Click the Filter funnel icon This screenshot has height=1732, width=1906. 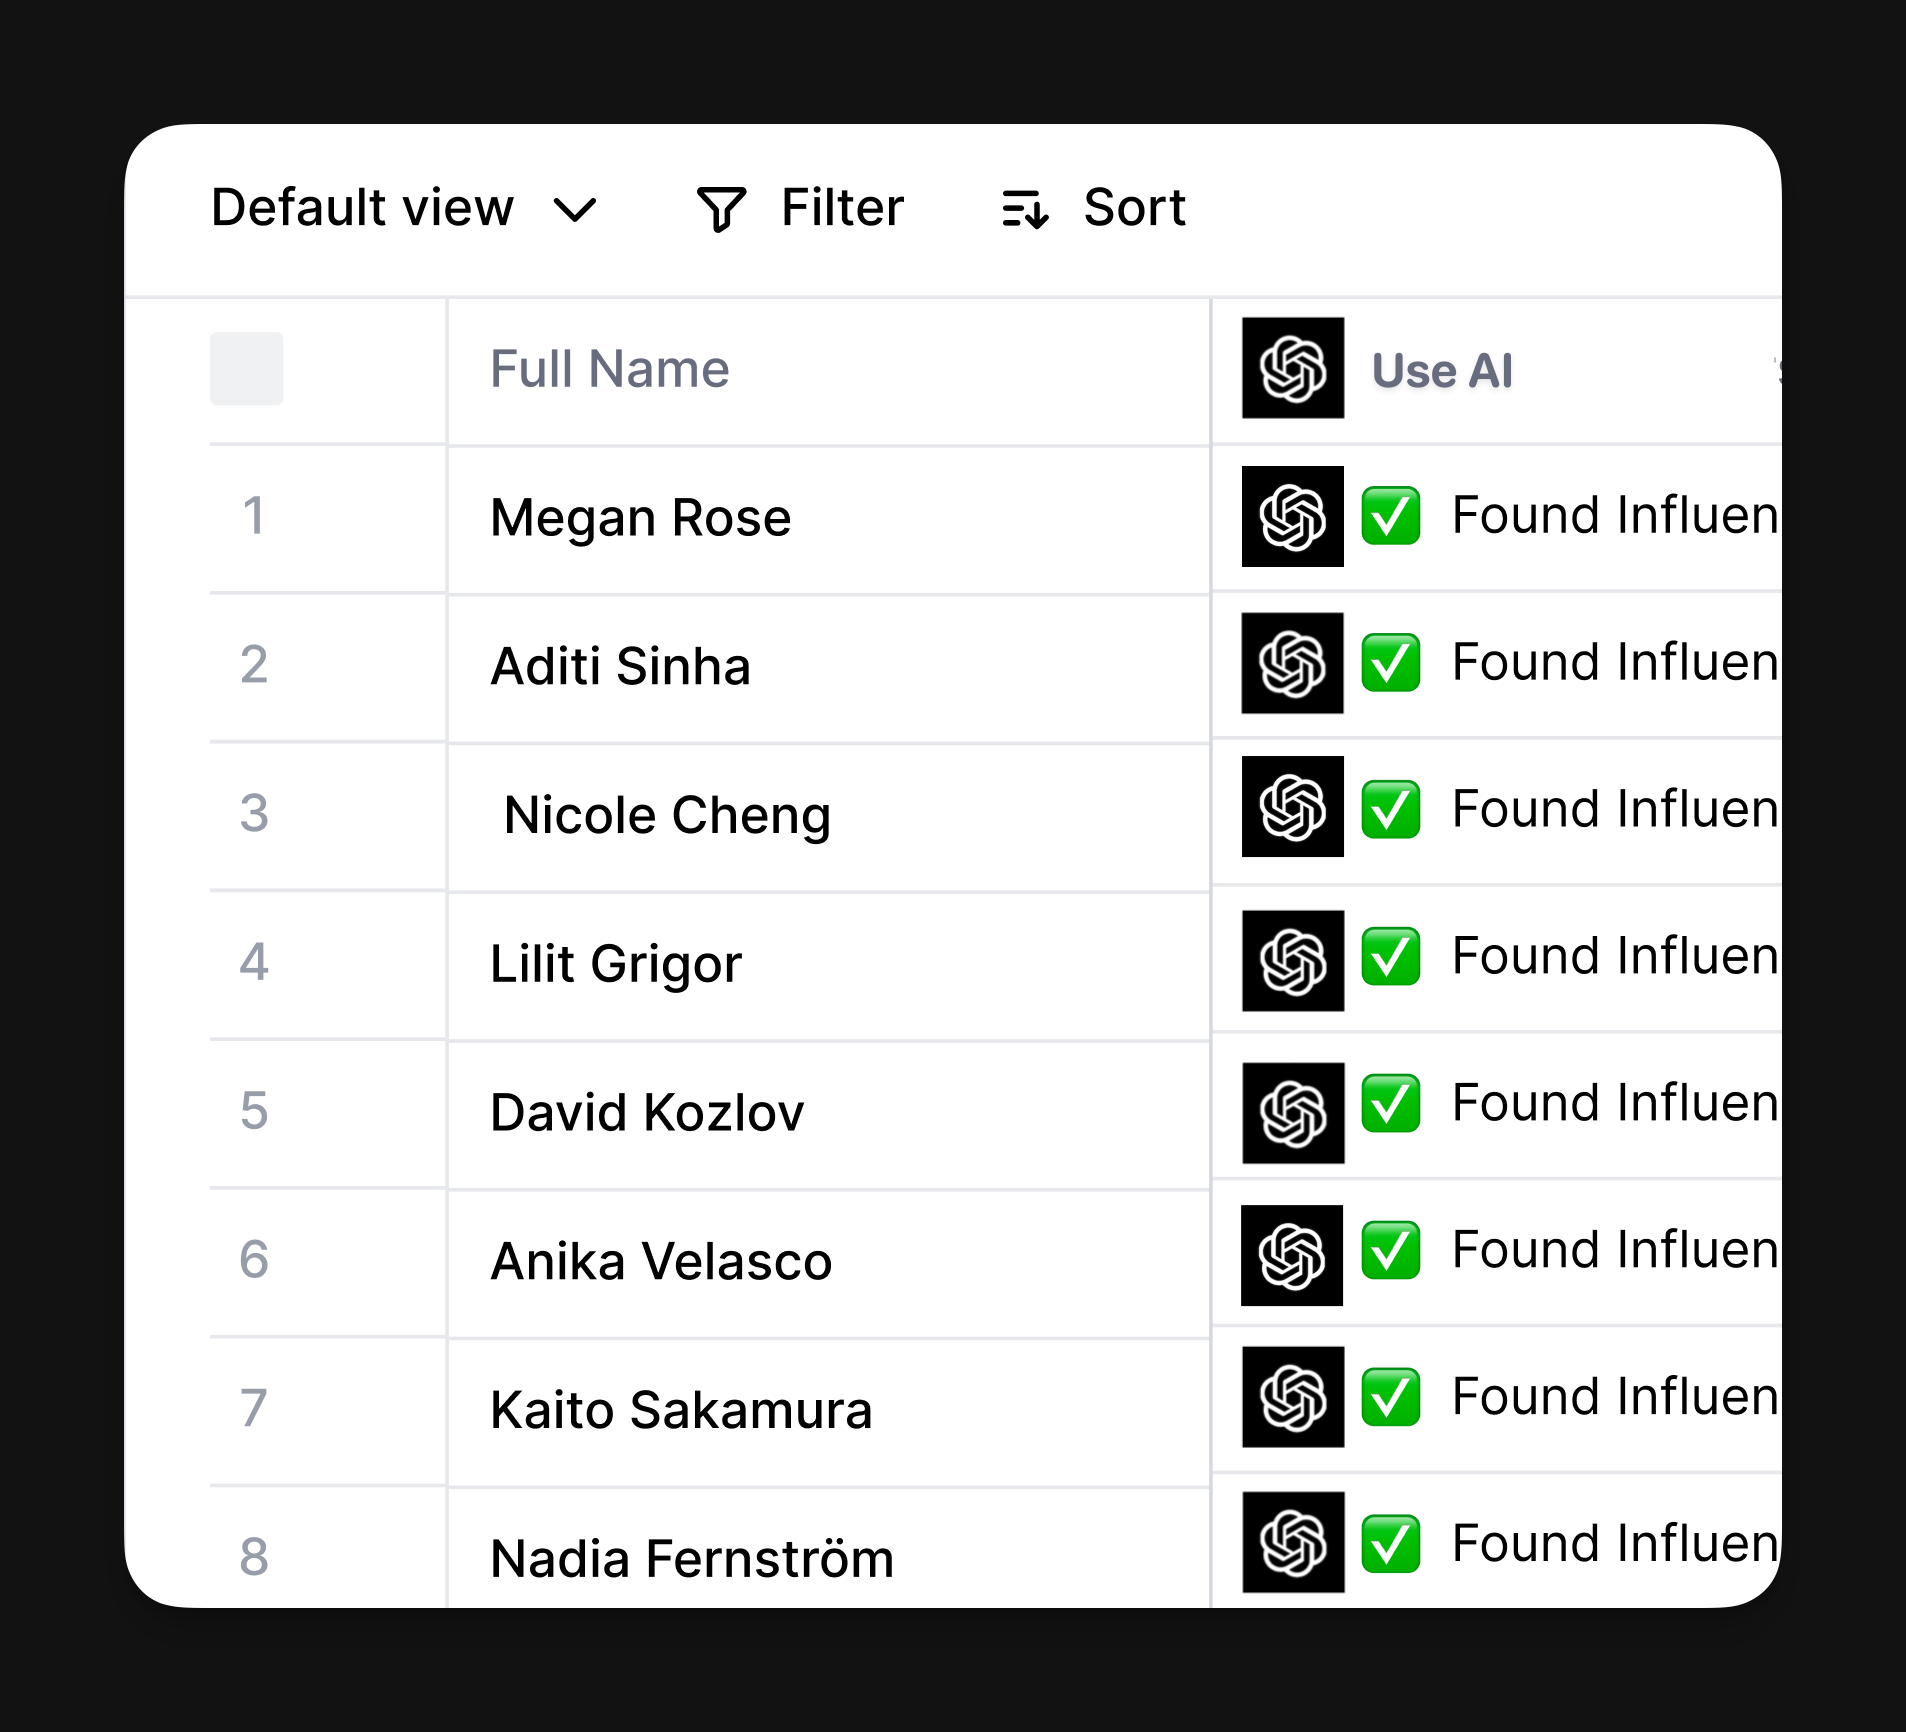click(722, 208)
